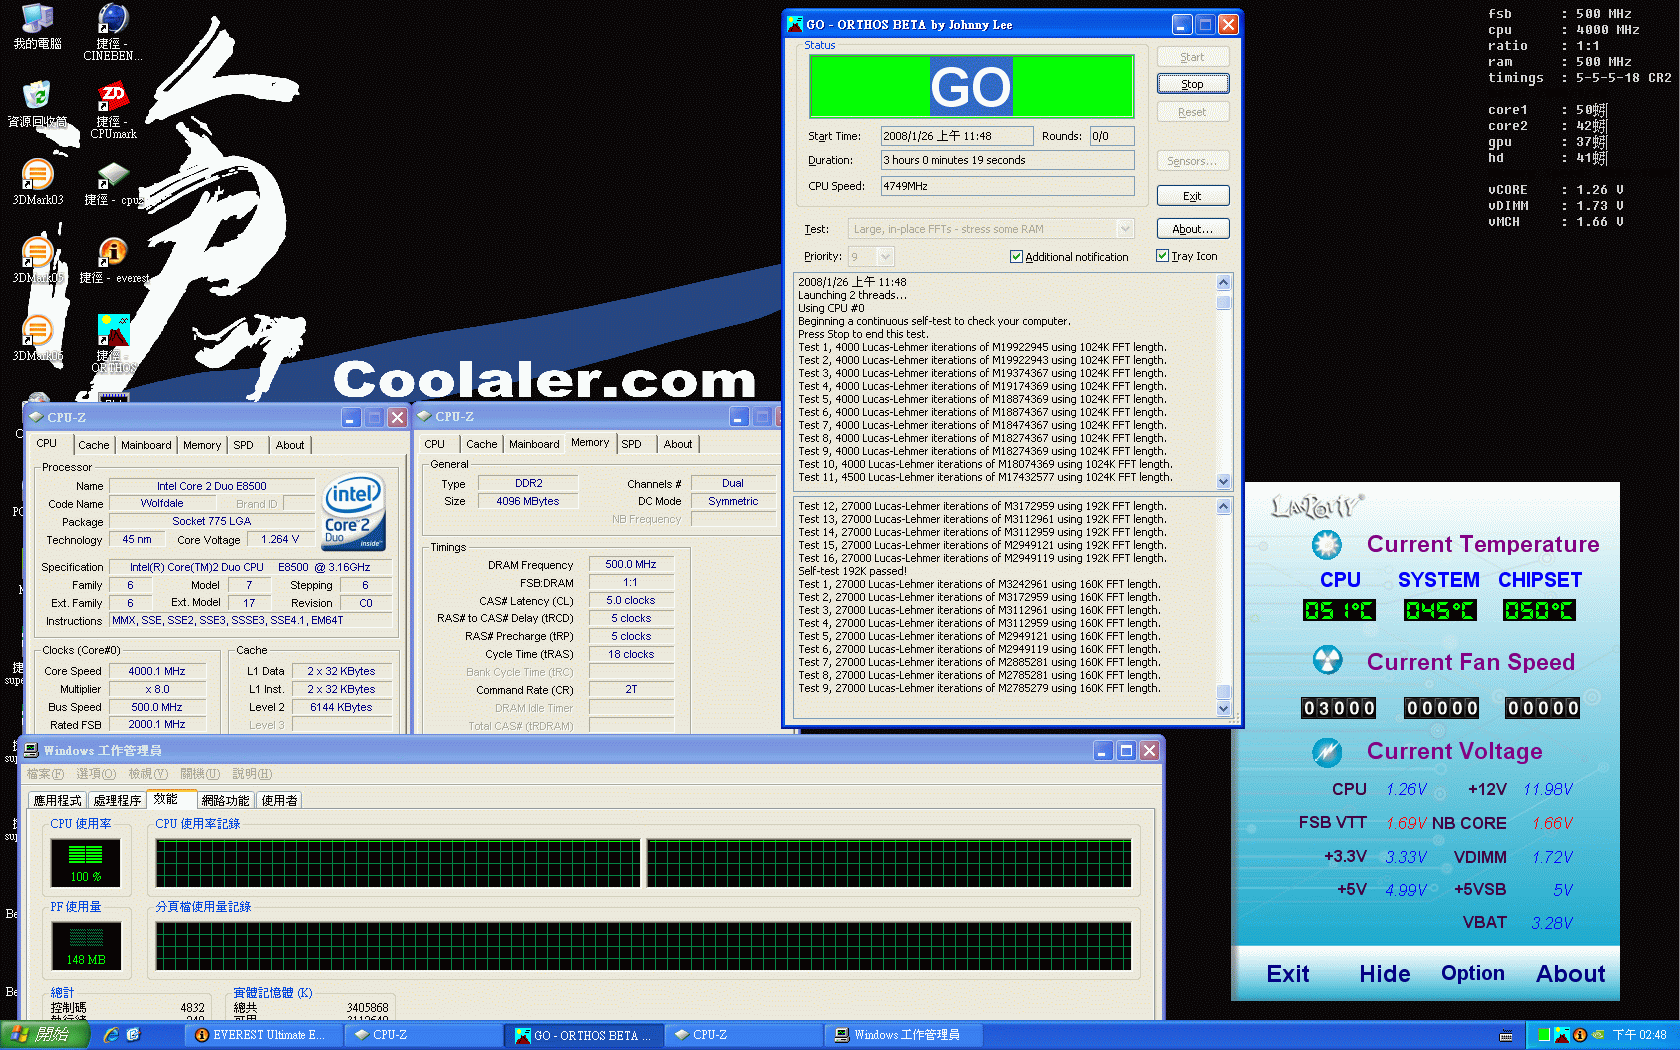Open the Start (開始) menu button
The image size is (1680, 1050).
tap(46, 1035)
